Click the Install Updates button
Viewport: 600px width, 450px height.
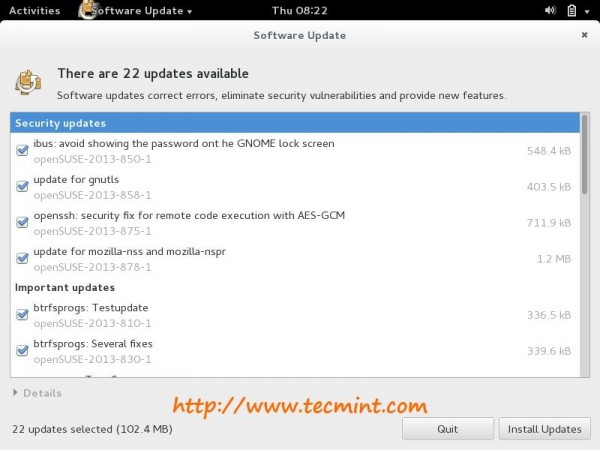pyautogui.click(x=544, y=429)
